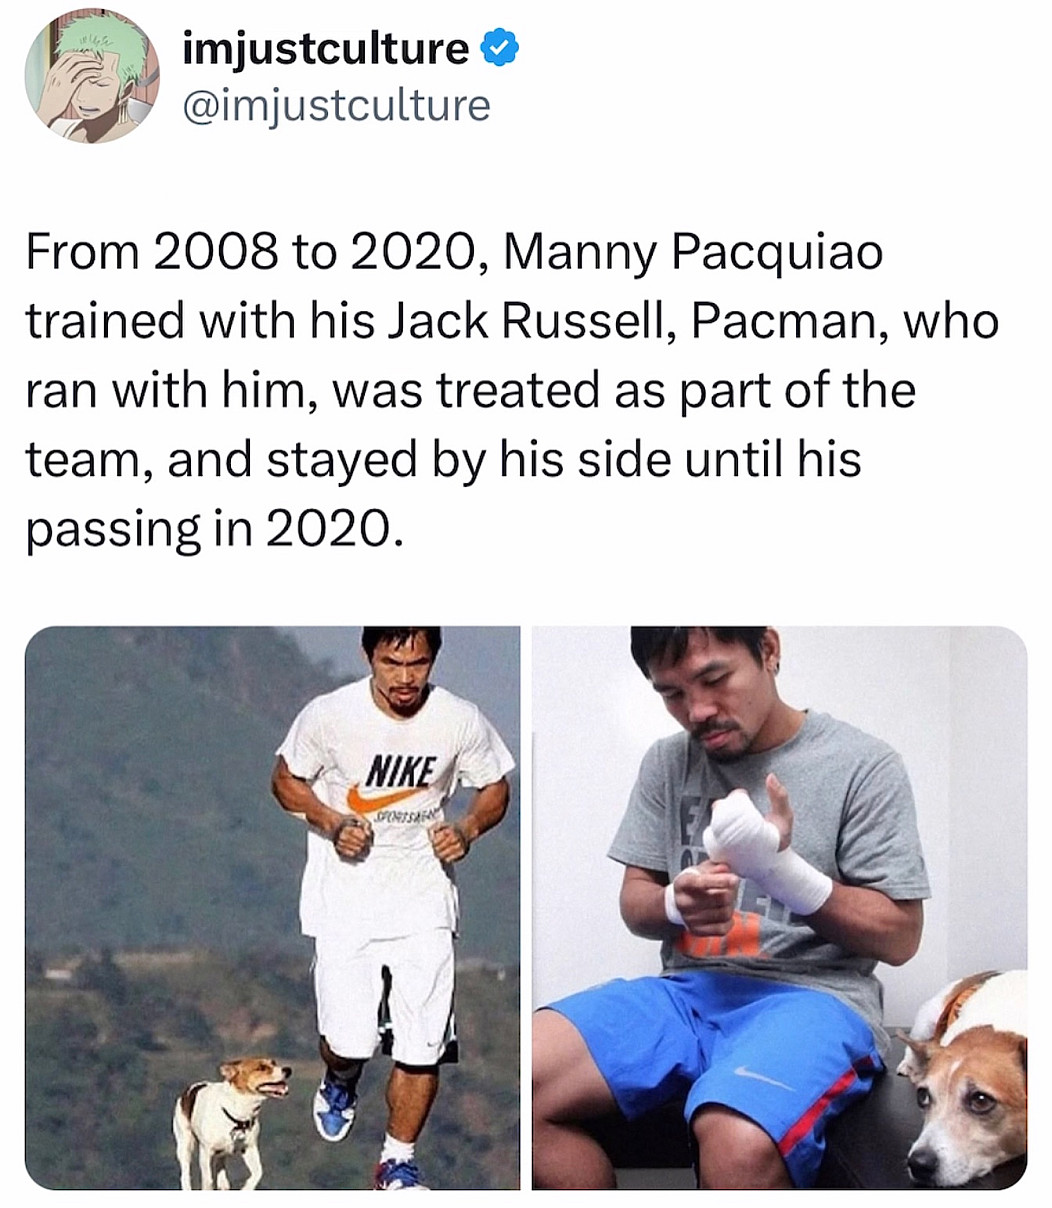Click the words "Manny Pacquiao" in the tweet
The image size is (1052, 1208).
point(693,253)
